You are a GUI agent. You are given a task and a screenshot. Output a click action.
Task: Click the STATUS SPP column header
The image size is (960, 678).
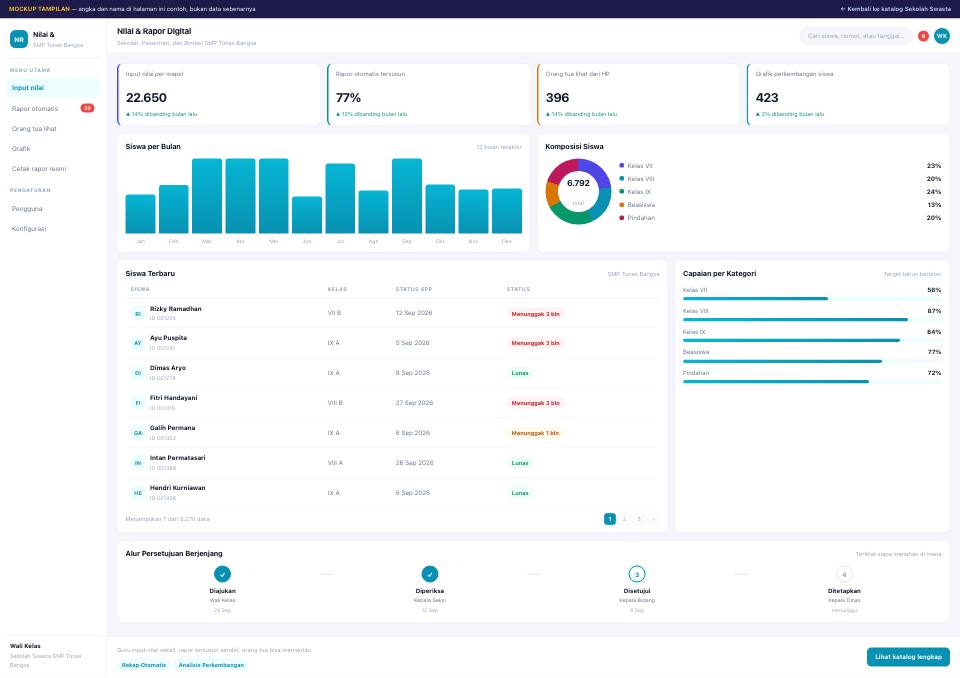[414, 289]
